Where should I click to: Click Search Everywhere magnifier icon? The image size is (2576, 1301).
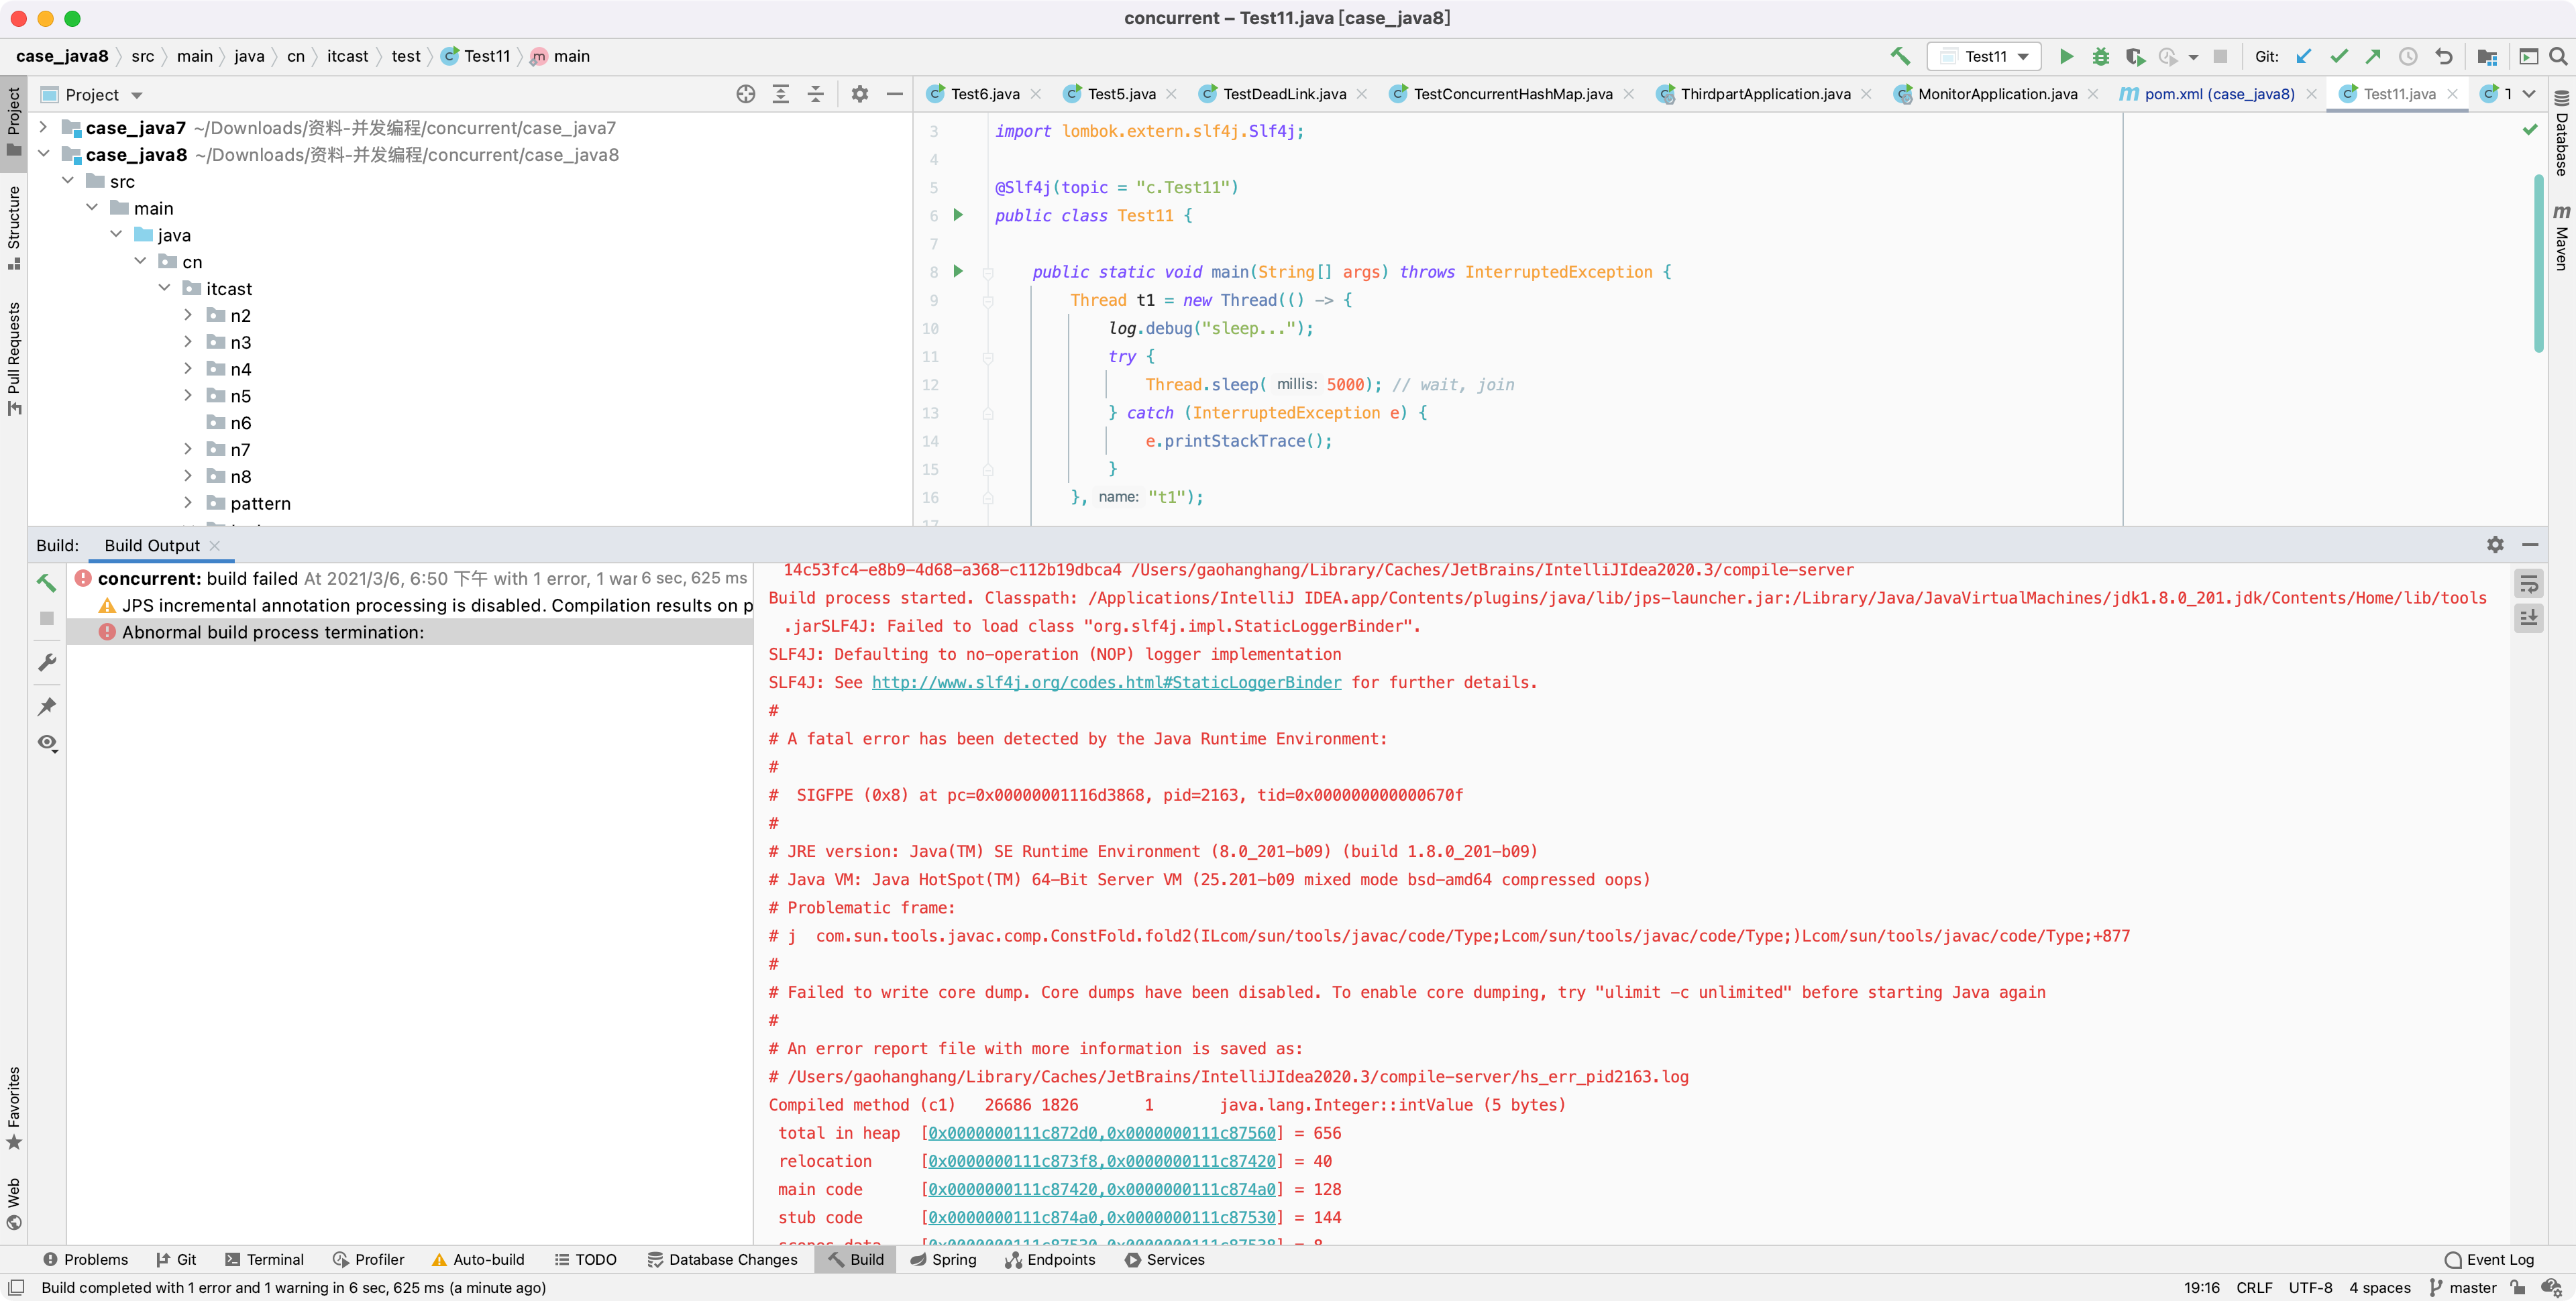(x=2558, y=57)
